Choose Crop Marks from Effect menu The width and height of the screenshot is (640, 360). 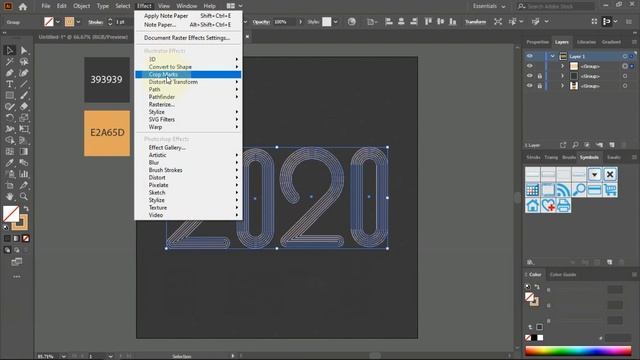point(188,74)
